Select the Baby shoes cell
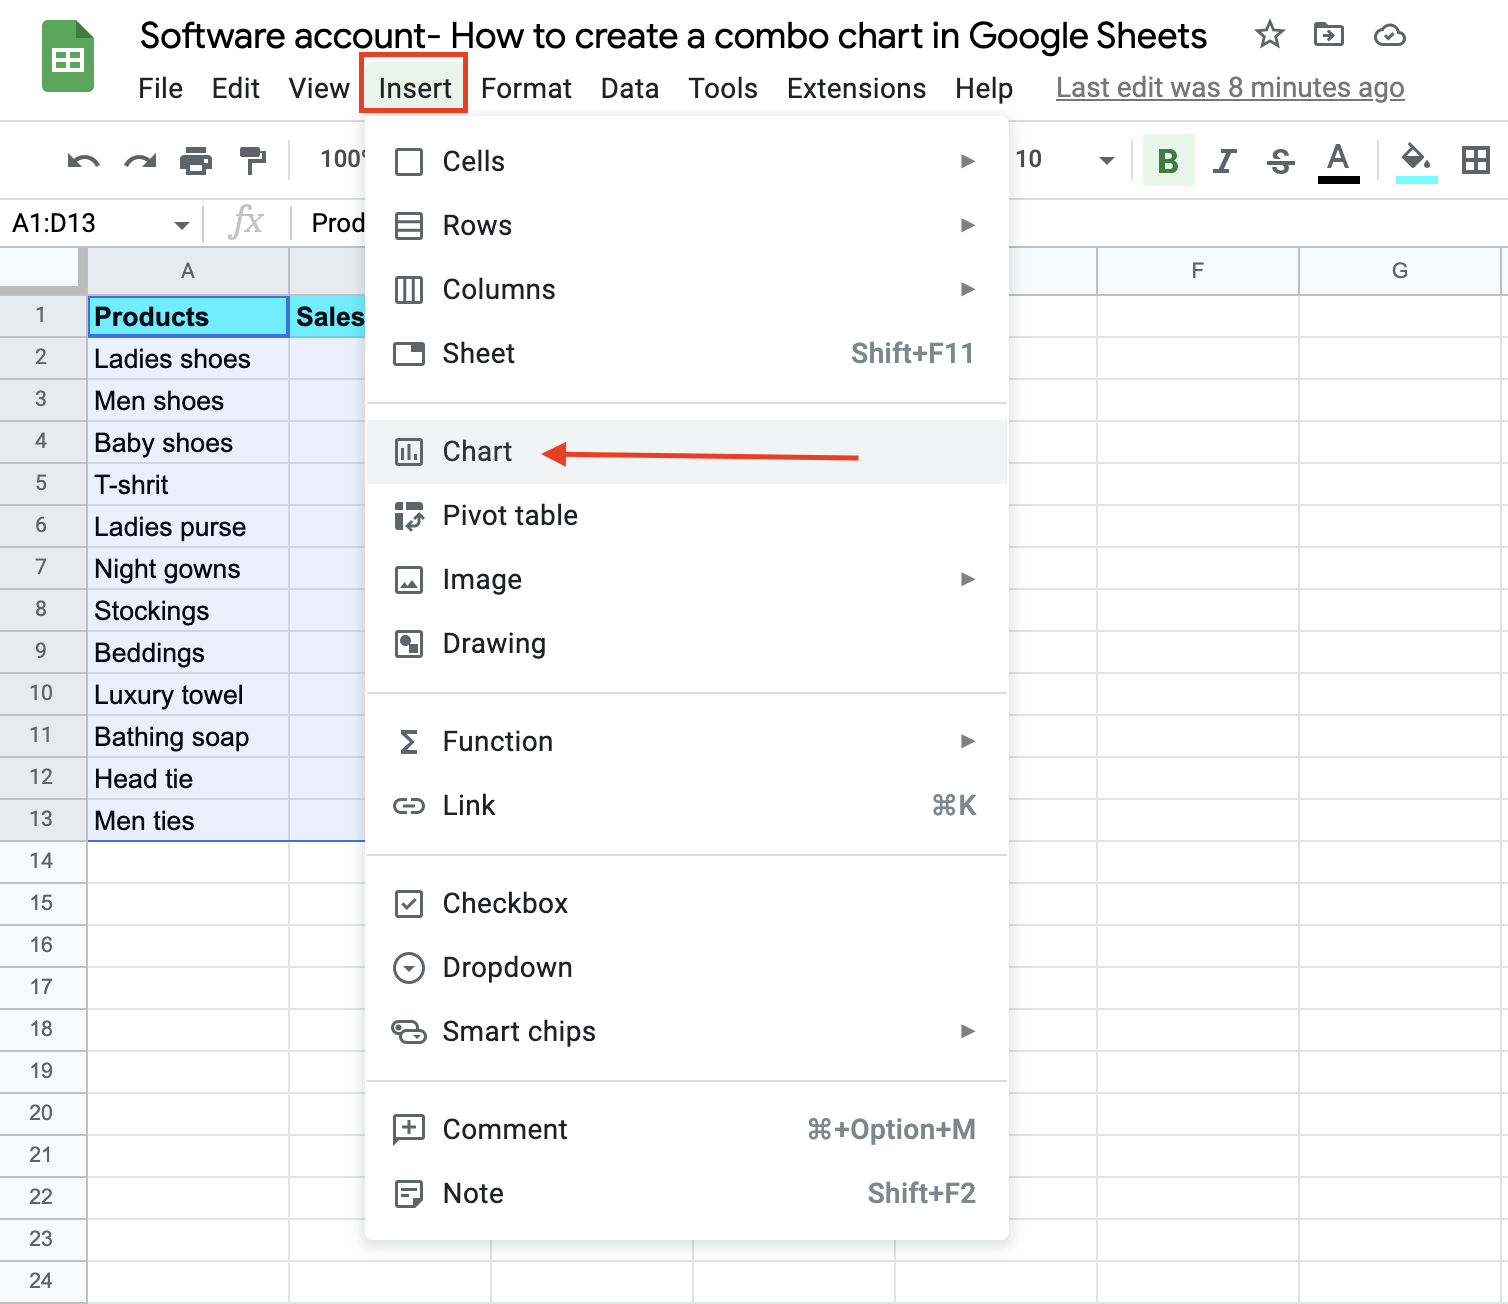The image size is (1508, 1304). [188, 442]
